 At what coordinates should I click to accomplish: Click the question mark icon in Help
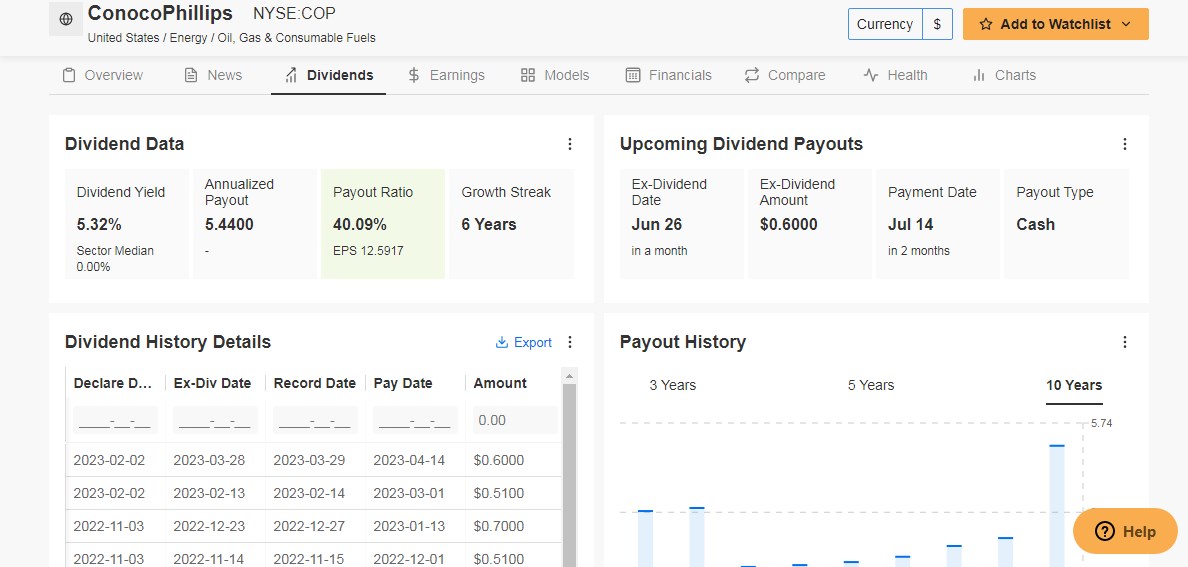click(x=1106, y=531)
